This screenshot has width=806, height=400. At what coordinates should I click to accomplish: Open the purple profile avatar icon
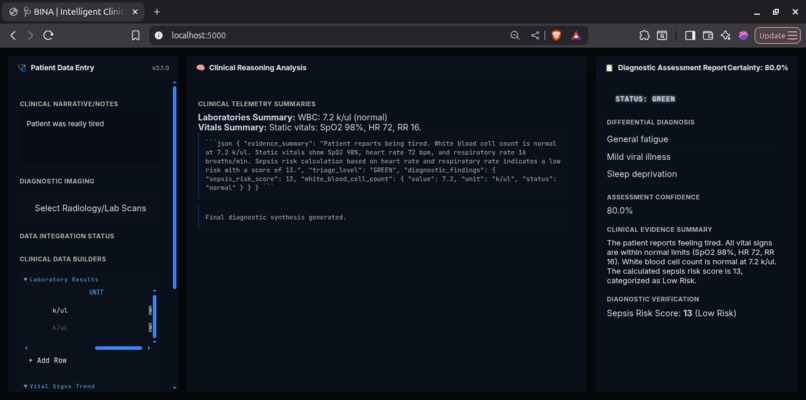743,35
